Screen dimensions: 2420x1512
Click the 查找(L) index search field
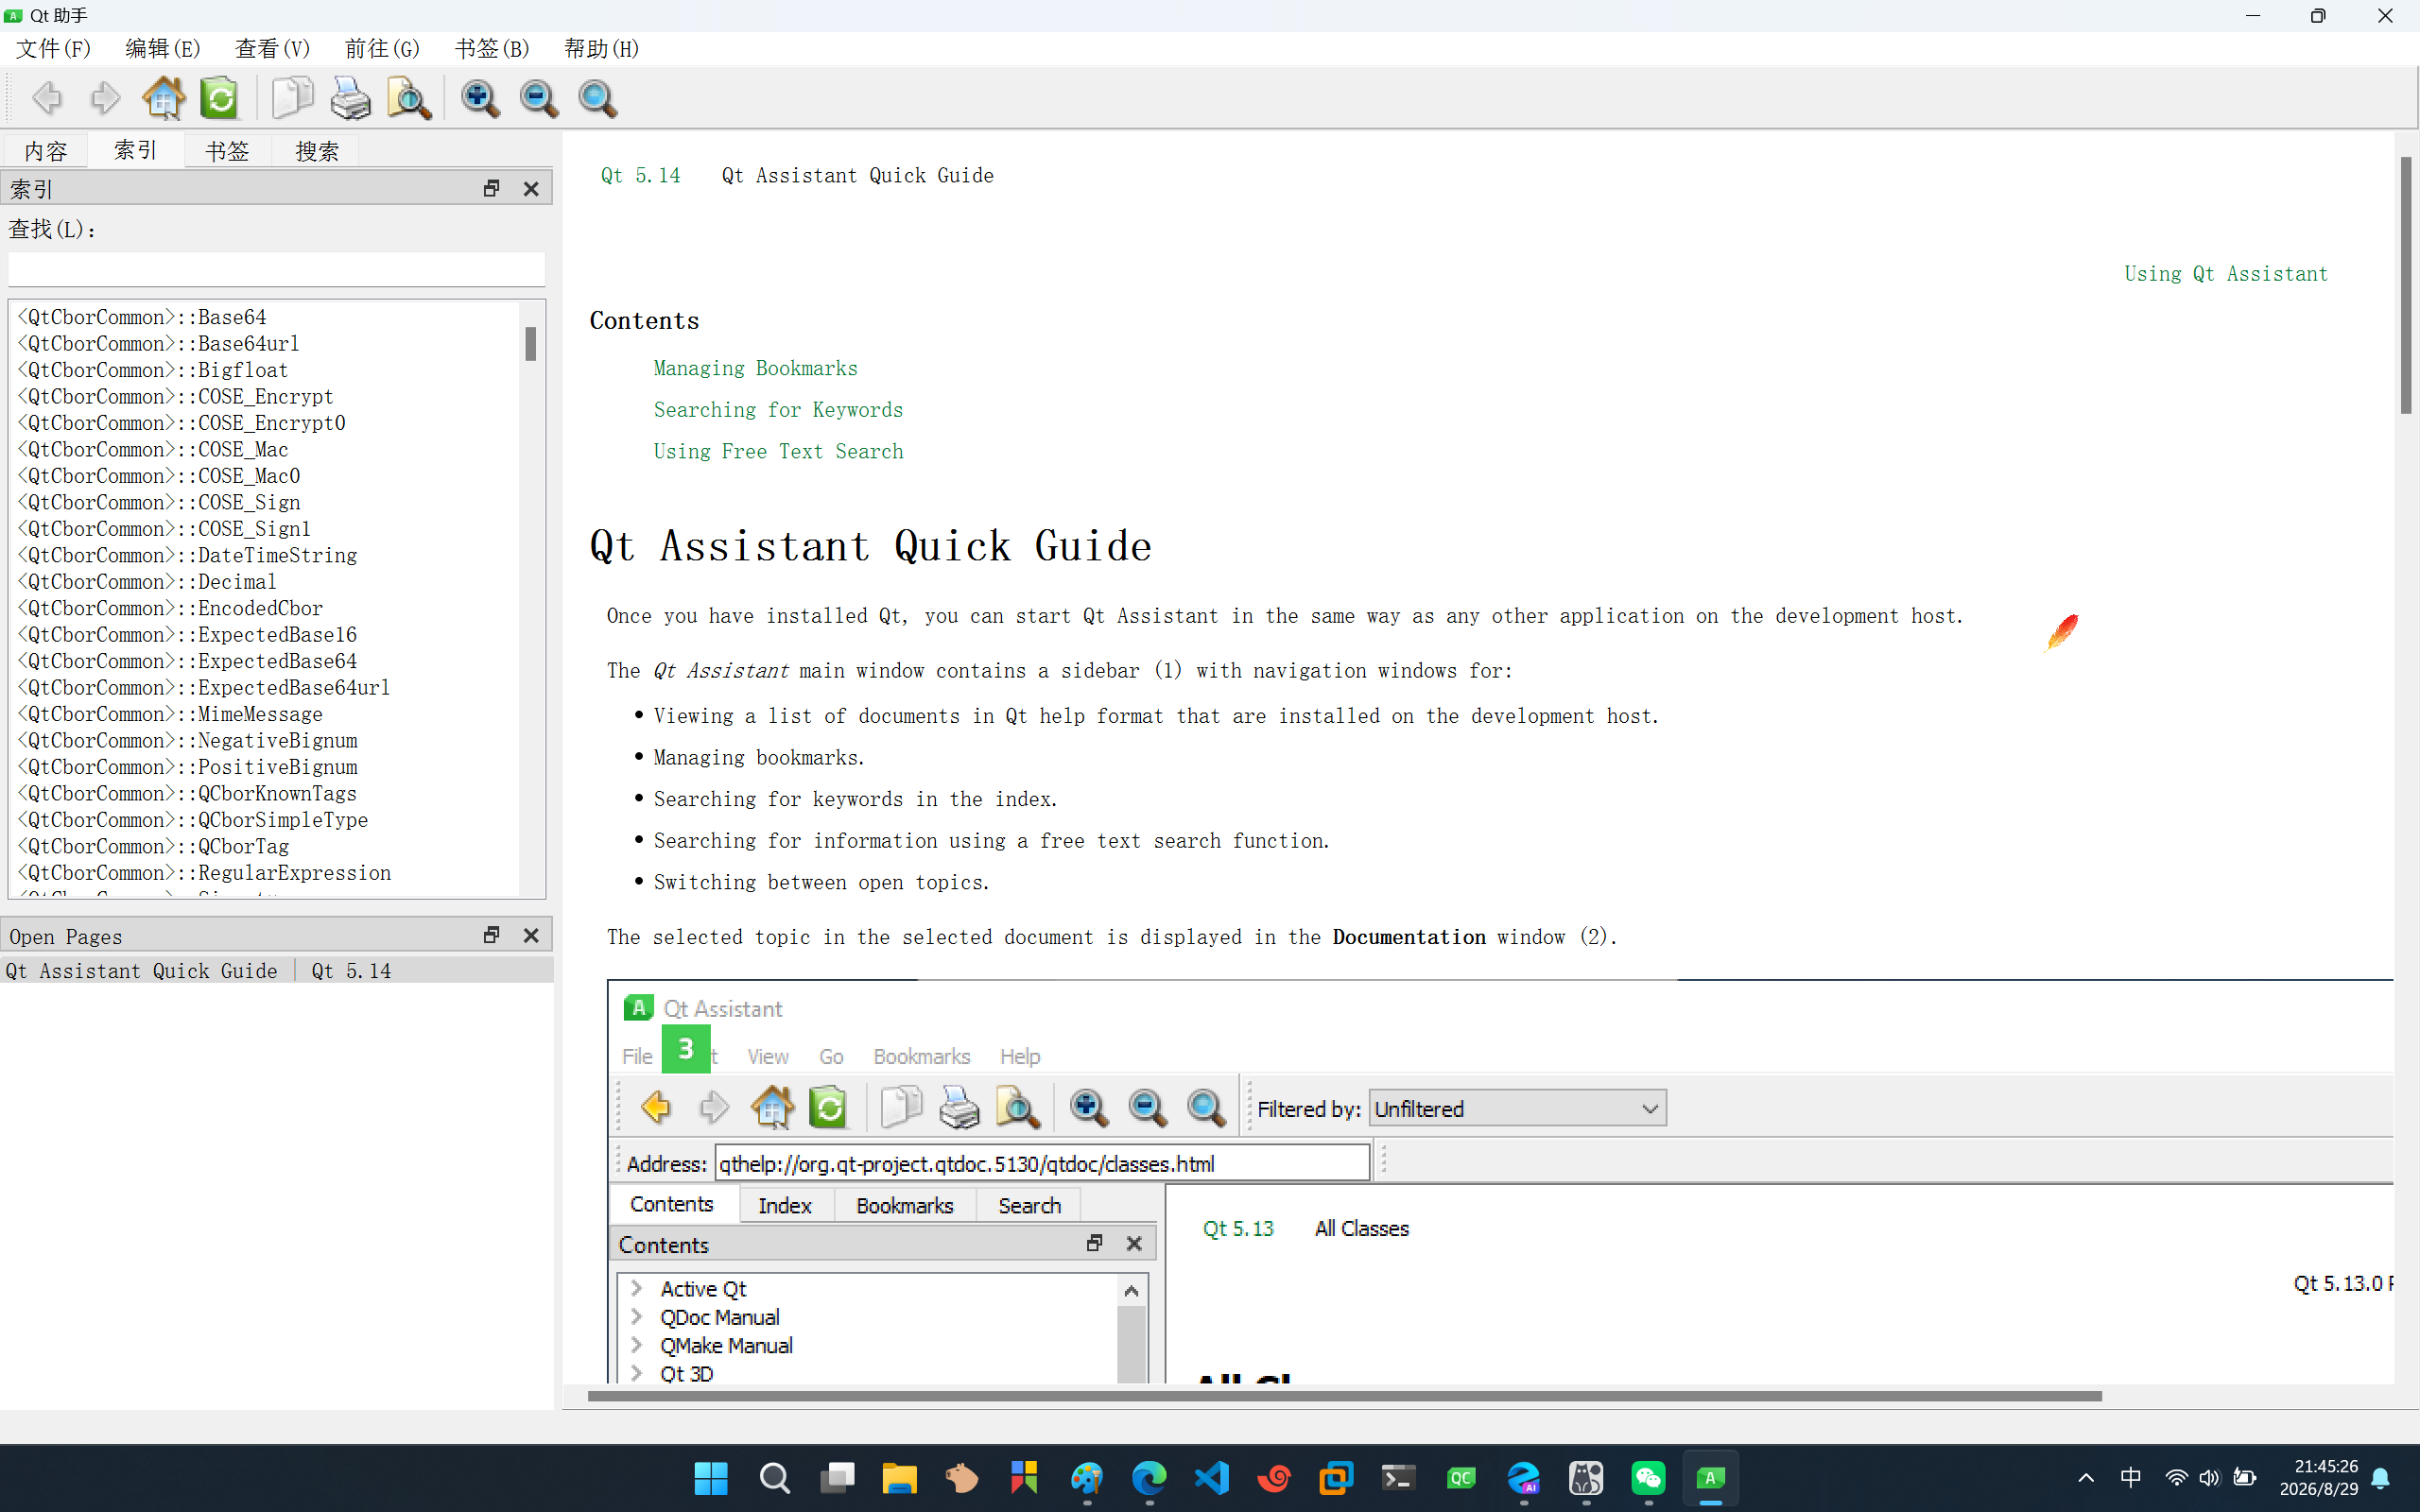click(x=277, y=268)
